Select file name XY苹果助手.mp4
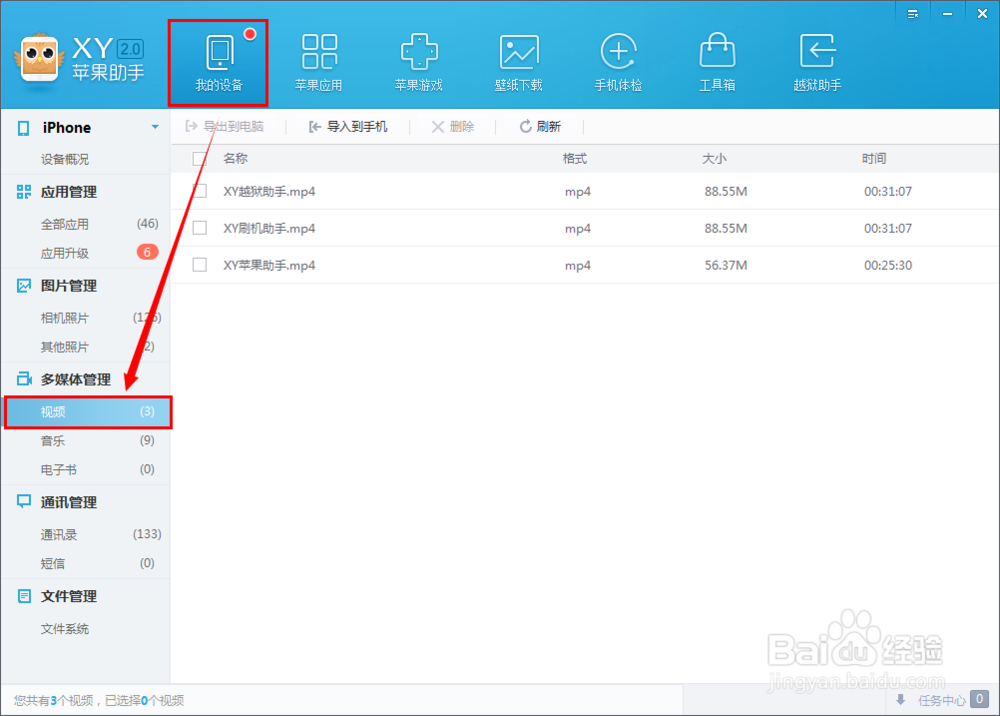The width and height of the screenshot is (1000, 716). (x=269, y=265)
